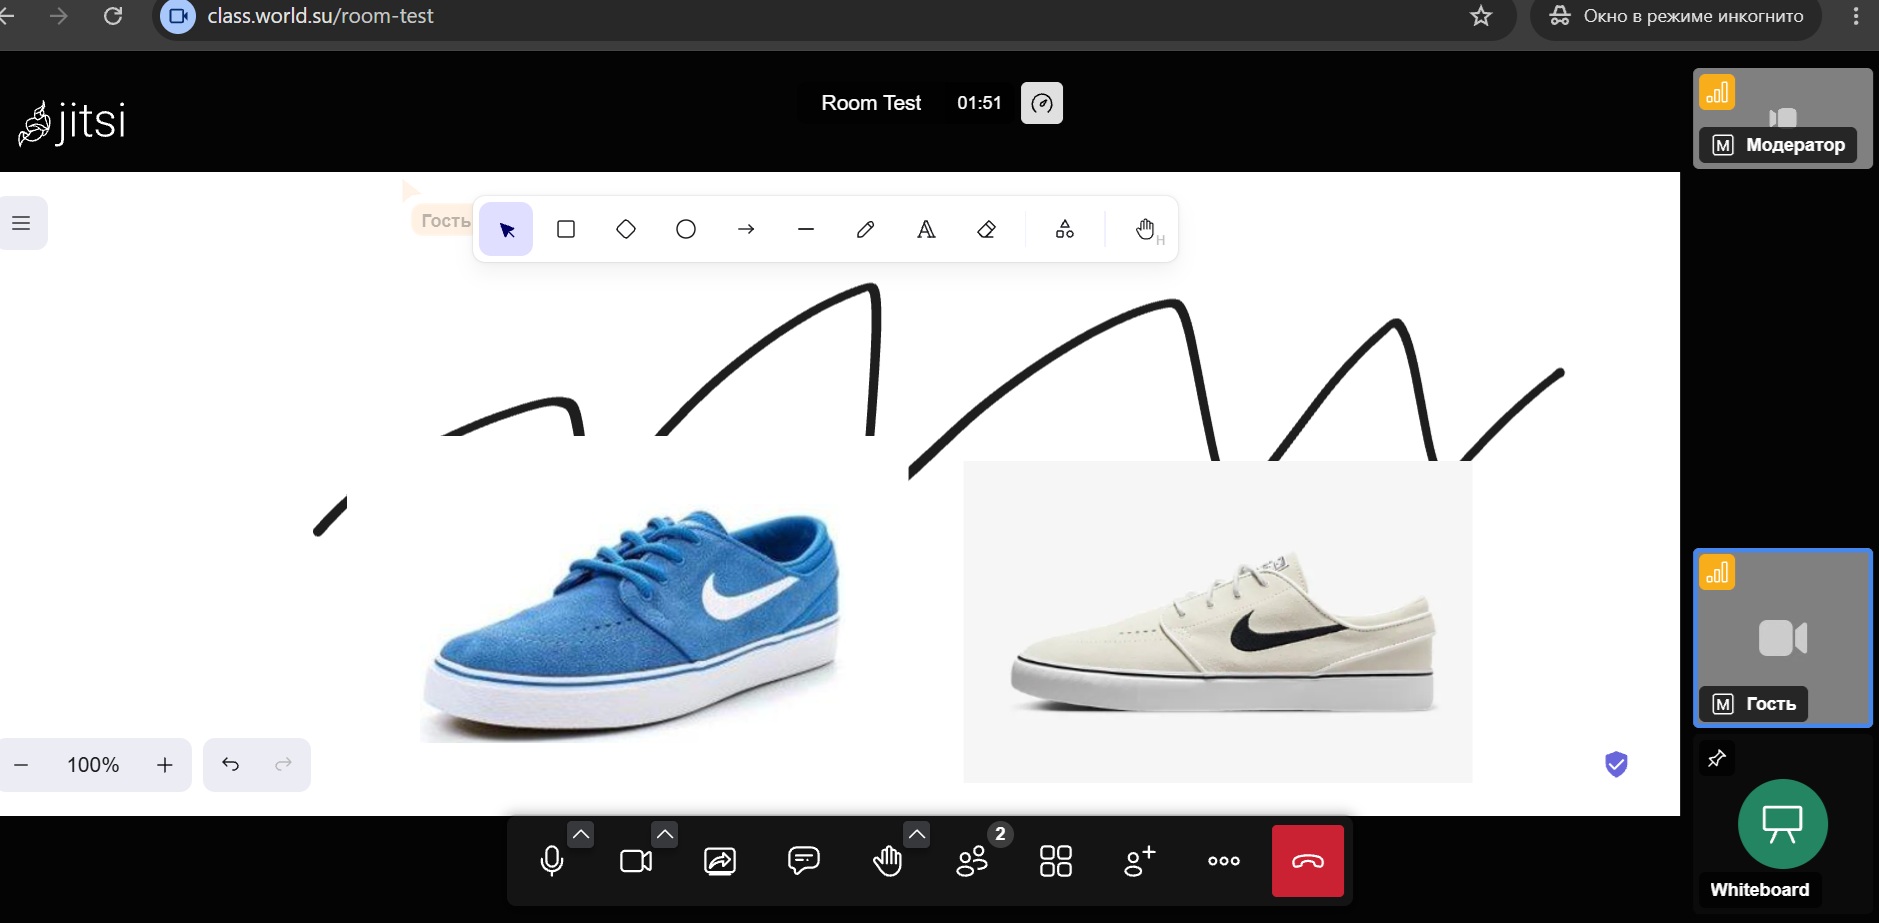
Task: Toggle the camera on or off
Action: (636, 861)
